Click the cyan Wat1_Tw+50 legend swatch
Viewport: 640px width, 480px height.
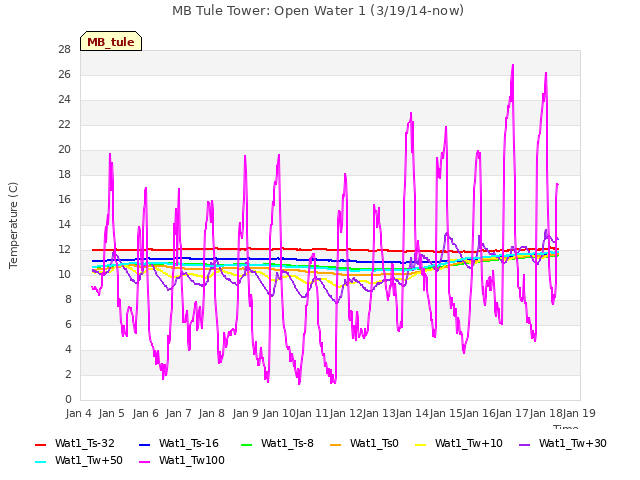41,462
